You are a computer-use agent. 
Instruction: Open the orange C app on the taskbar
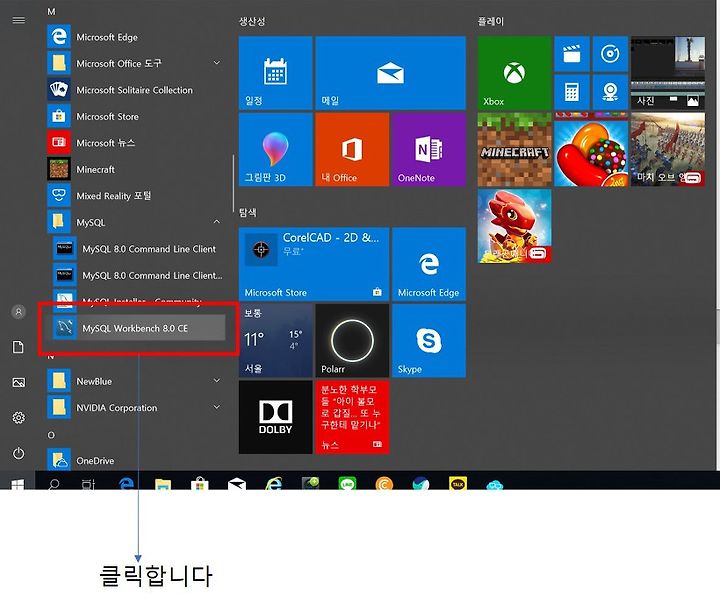click(x=384, y=483)
